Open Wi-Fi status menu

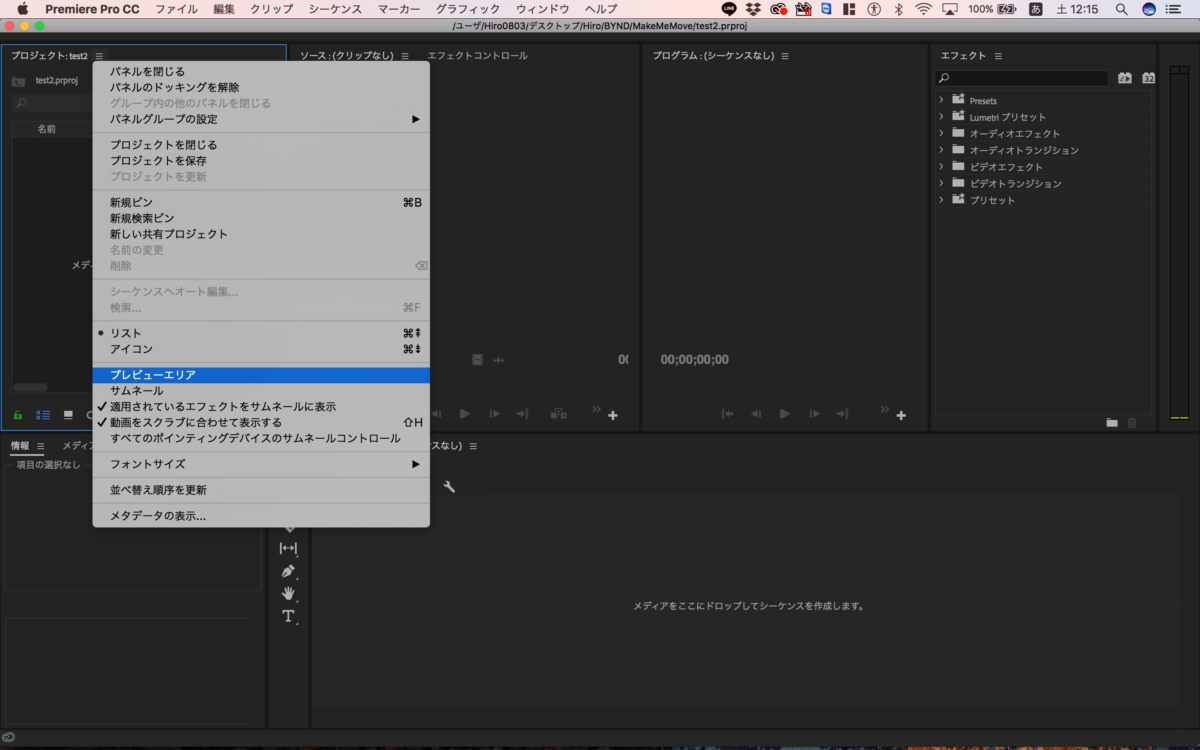[x=922, y=9]
